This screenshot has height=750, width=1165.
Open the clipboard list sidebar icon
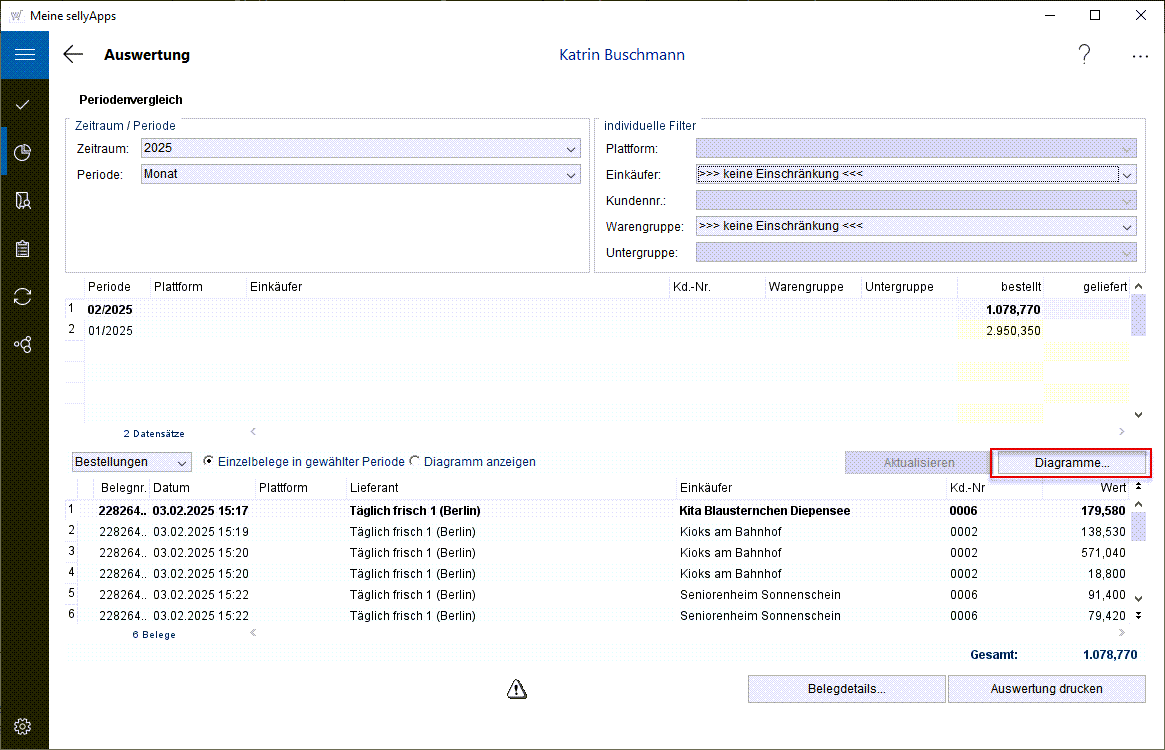(24, 249)
